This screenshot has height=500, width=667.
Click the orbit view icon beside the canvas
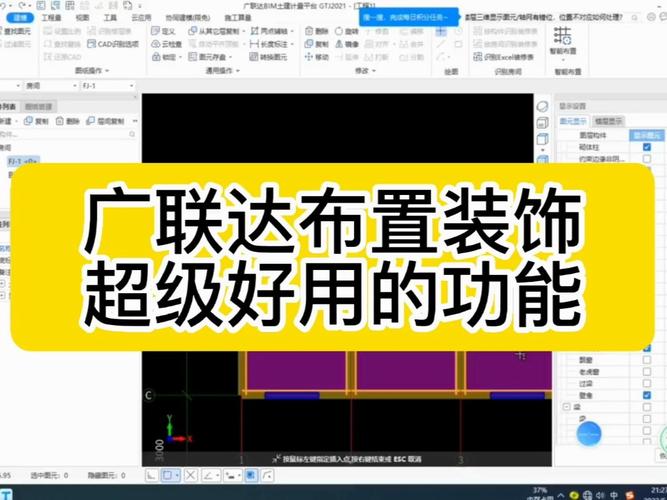click(542, 106)
